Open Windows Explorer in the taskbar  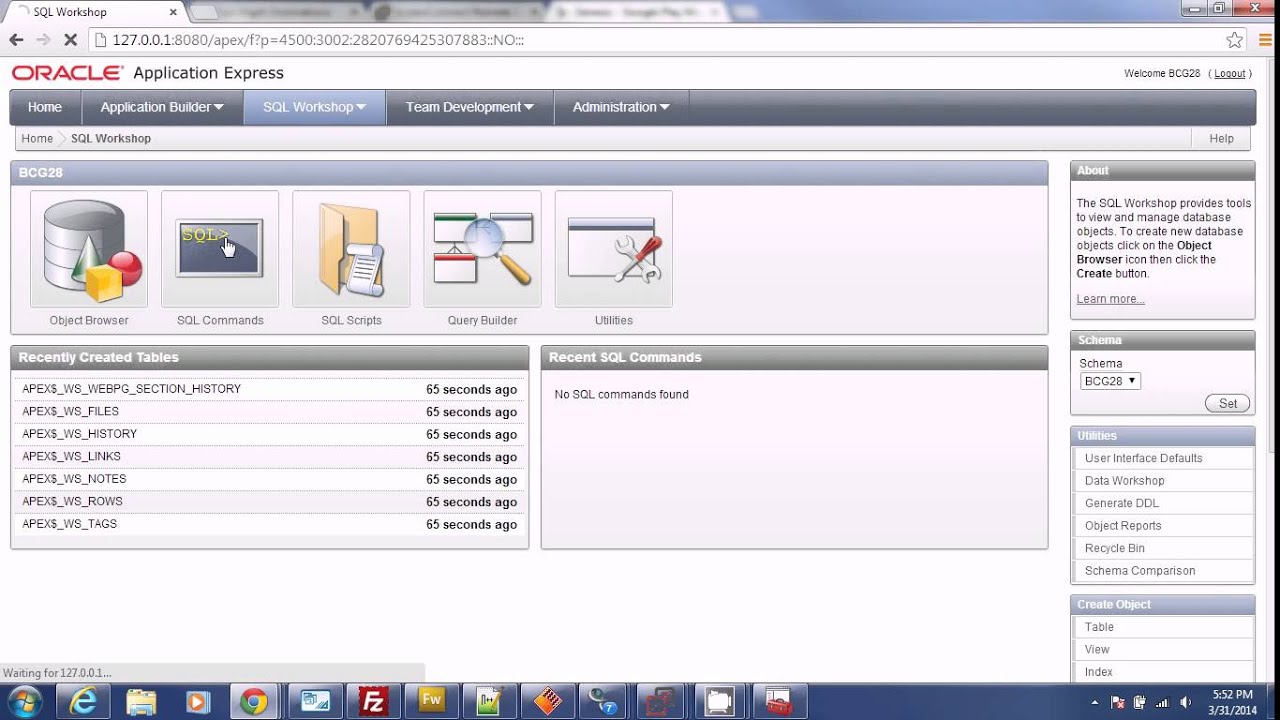pos(141,701)
